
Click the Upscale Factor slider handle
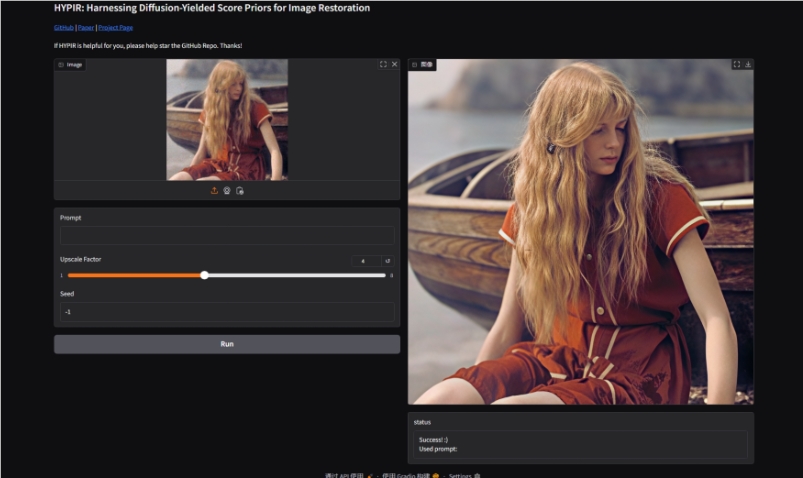point(204,275)
